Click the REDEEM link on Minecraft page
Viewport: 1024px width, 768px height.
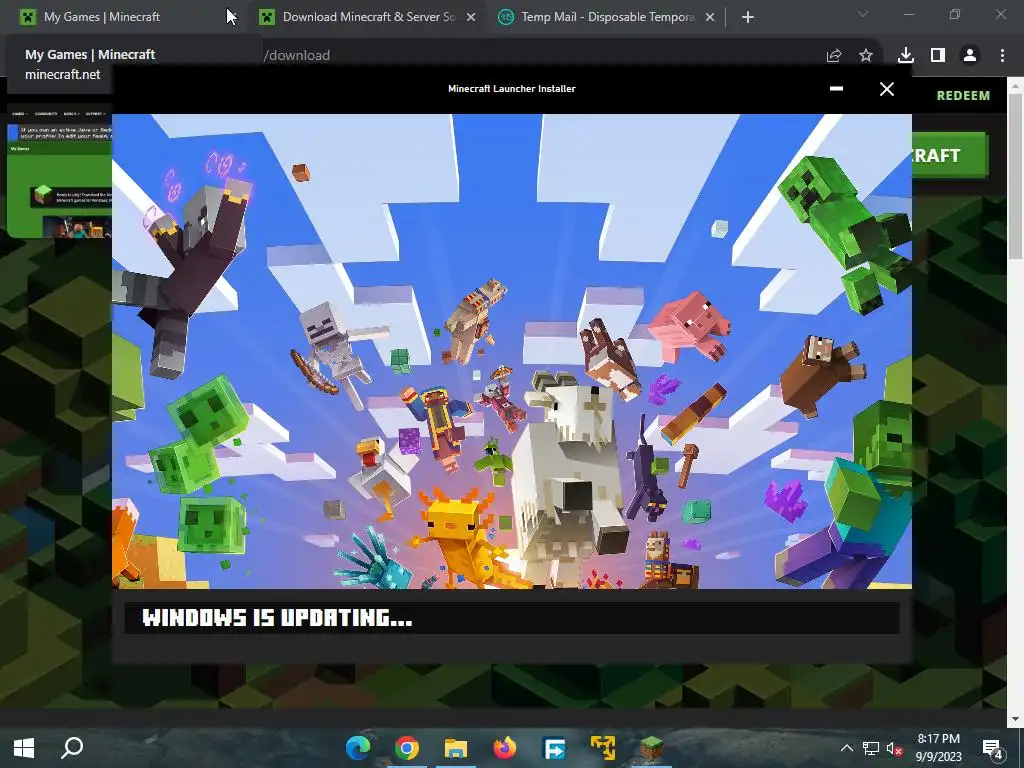click(x=963, y=95)
